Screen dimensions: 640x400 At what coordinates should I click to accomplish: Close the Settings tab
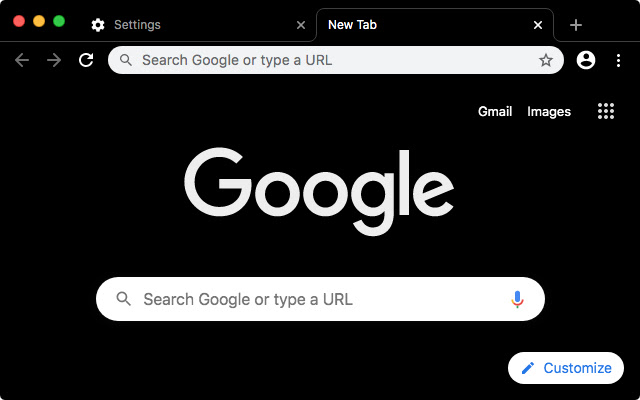click(301, 25)
